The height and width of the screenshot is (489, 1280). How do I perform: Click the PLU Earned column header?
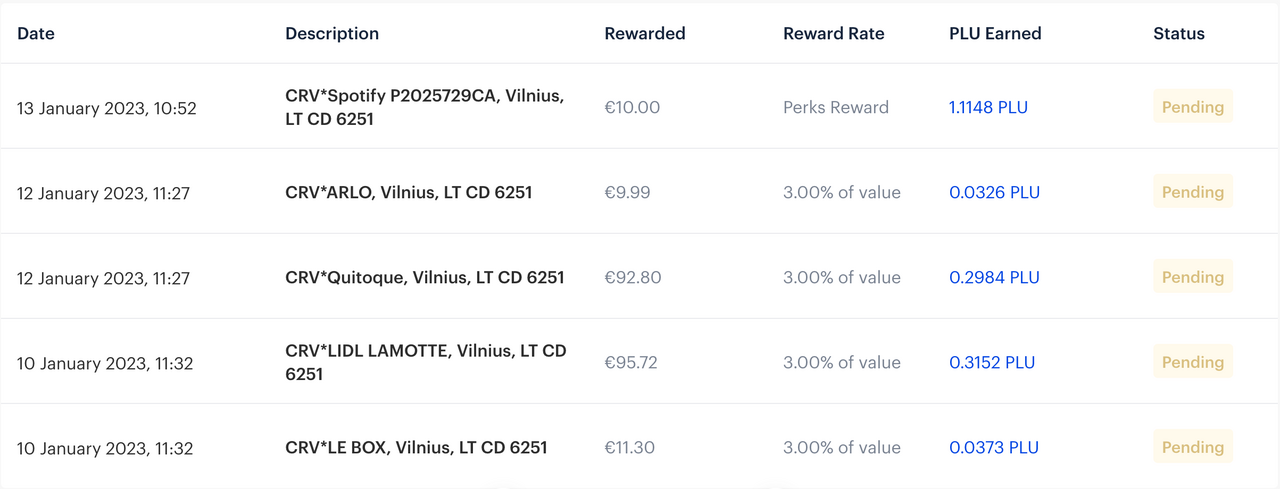coord(995,33)
